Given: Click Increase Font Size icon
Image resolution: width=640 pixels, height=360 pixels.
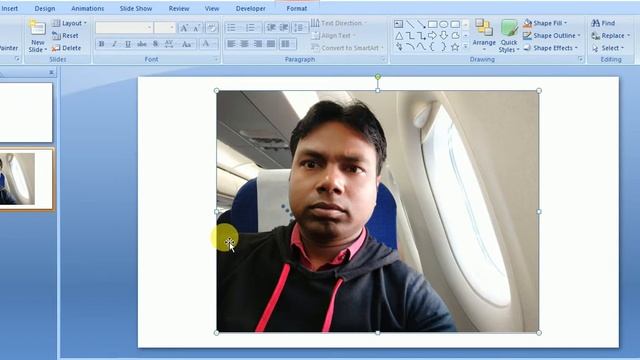Looking at the screenshot, I should click(x=184, y=28).
